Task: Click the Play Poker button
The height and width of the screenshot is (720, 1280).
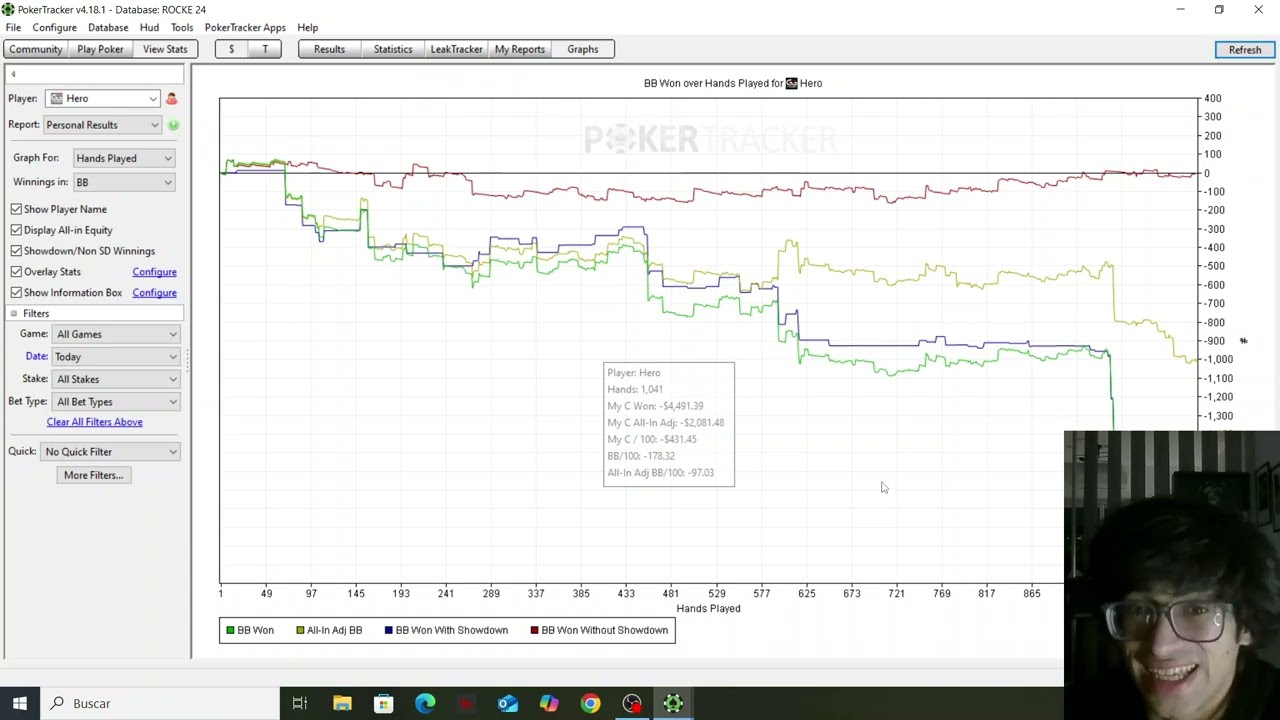Action: pyautogui.click(x=101, y=49)
